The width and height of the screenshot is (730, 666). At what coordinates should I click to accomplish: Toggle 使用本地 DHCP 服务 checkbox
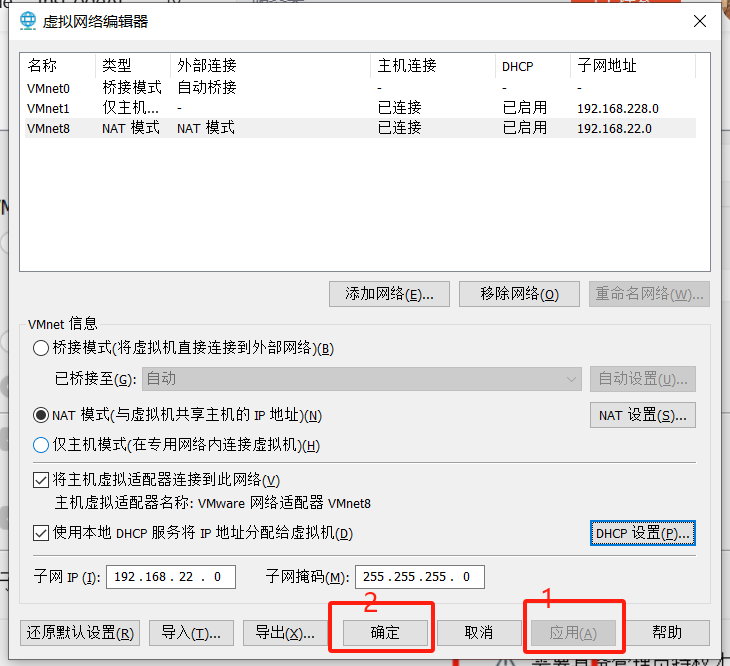click(41, 533)
